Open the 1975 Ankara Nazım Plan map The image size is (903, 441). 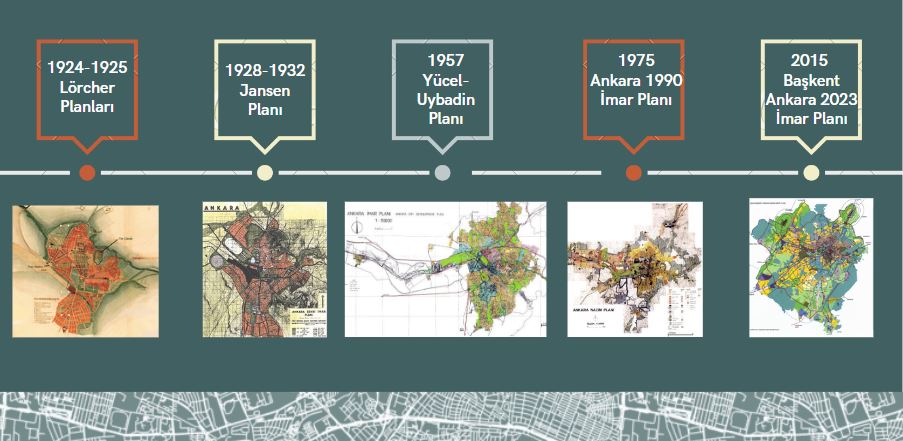pos(634,268)
